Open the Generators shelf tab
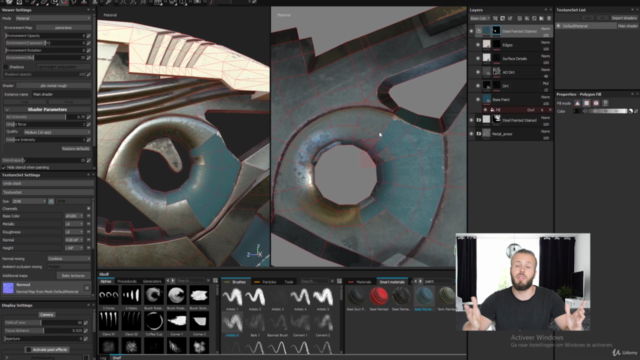640x360 pixels. point(152,281)
